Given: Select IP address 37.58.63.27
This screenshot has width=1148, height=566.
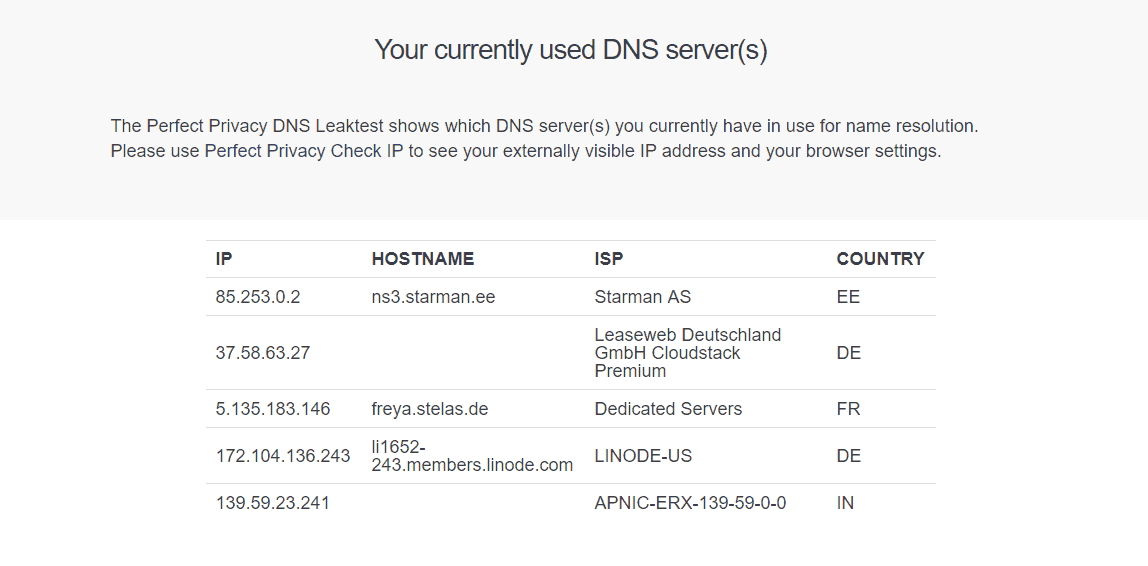Looking at the screenshot, I should point(262,353).
